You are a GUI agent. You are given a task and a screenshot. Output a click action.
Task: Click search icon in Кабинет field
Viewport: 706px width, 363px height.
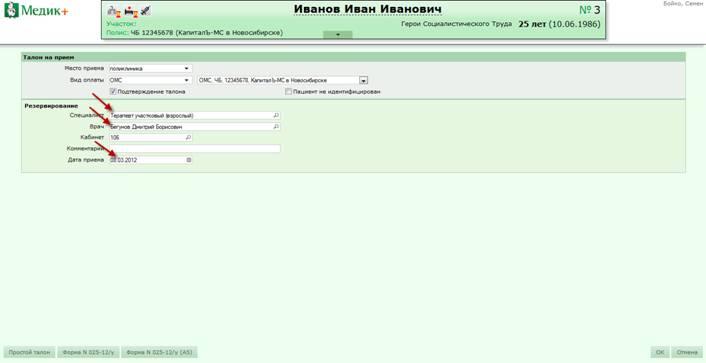pyautogui.click(x=188, y=137)
